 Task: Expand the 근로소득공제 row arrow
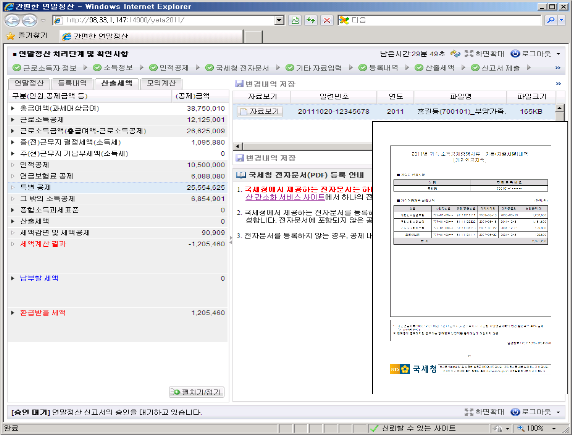(13, 120)
